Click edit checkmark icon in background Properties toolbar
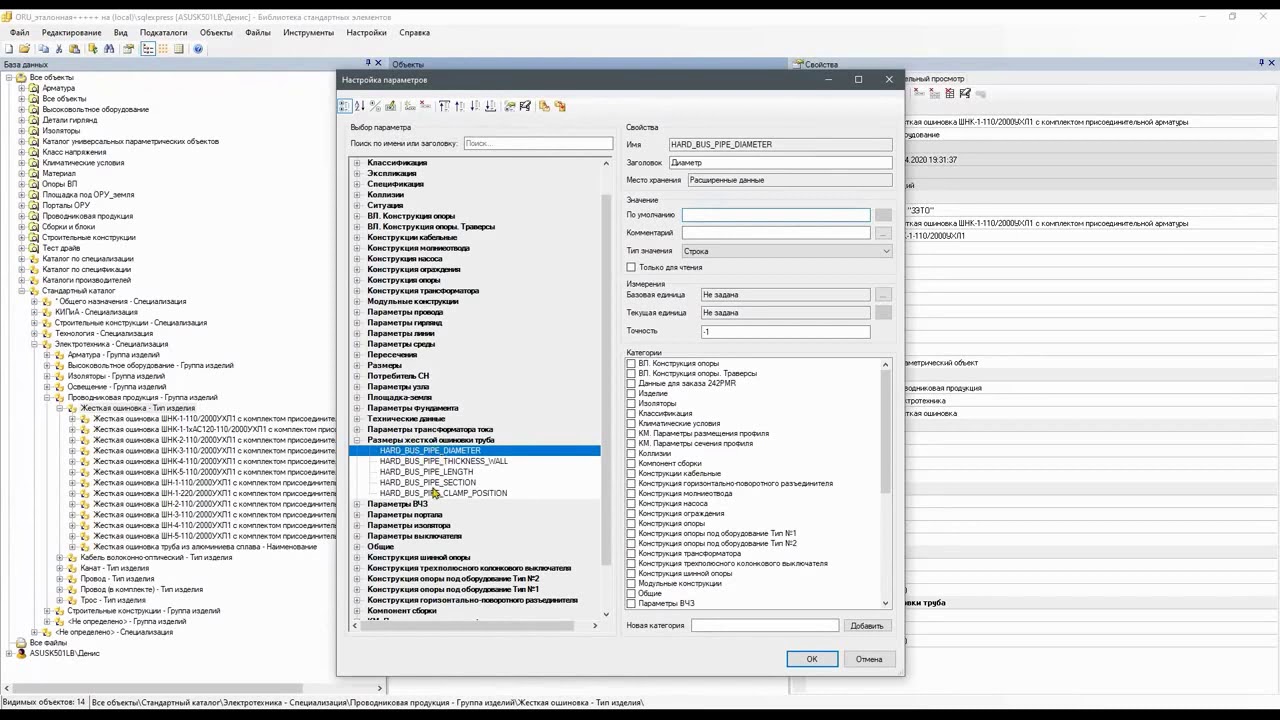 pyautogui.click(x=965, y=93)
